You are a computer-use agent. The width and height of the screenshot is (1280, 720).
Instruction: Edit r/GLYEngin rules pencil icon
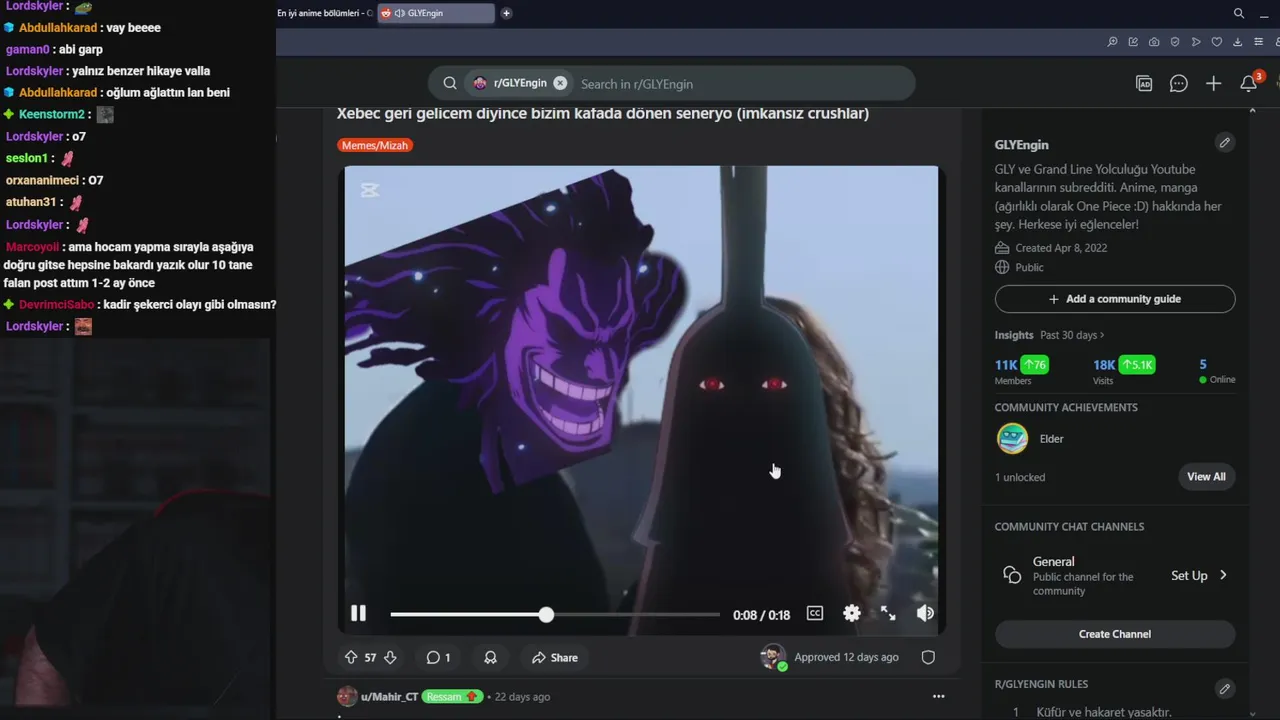tap(1224, 689)
